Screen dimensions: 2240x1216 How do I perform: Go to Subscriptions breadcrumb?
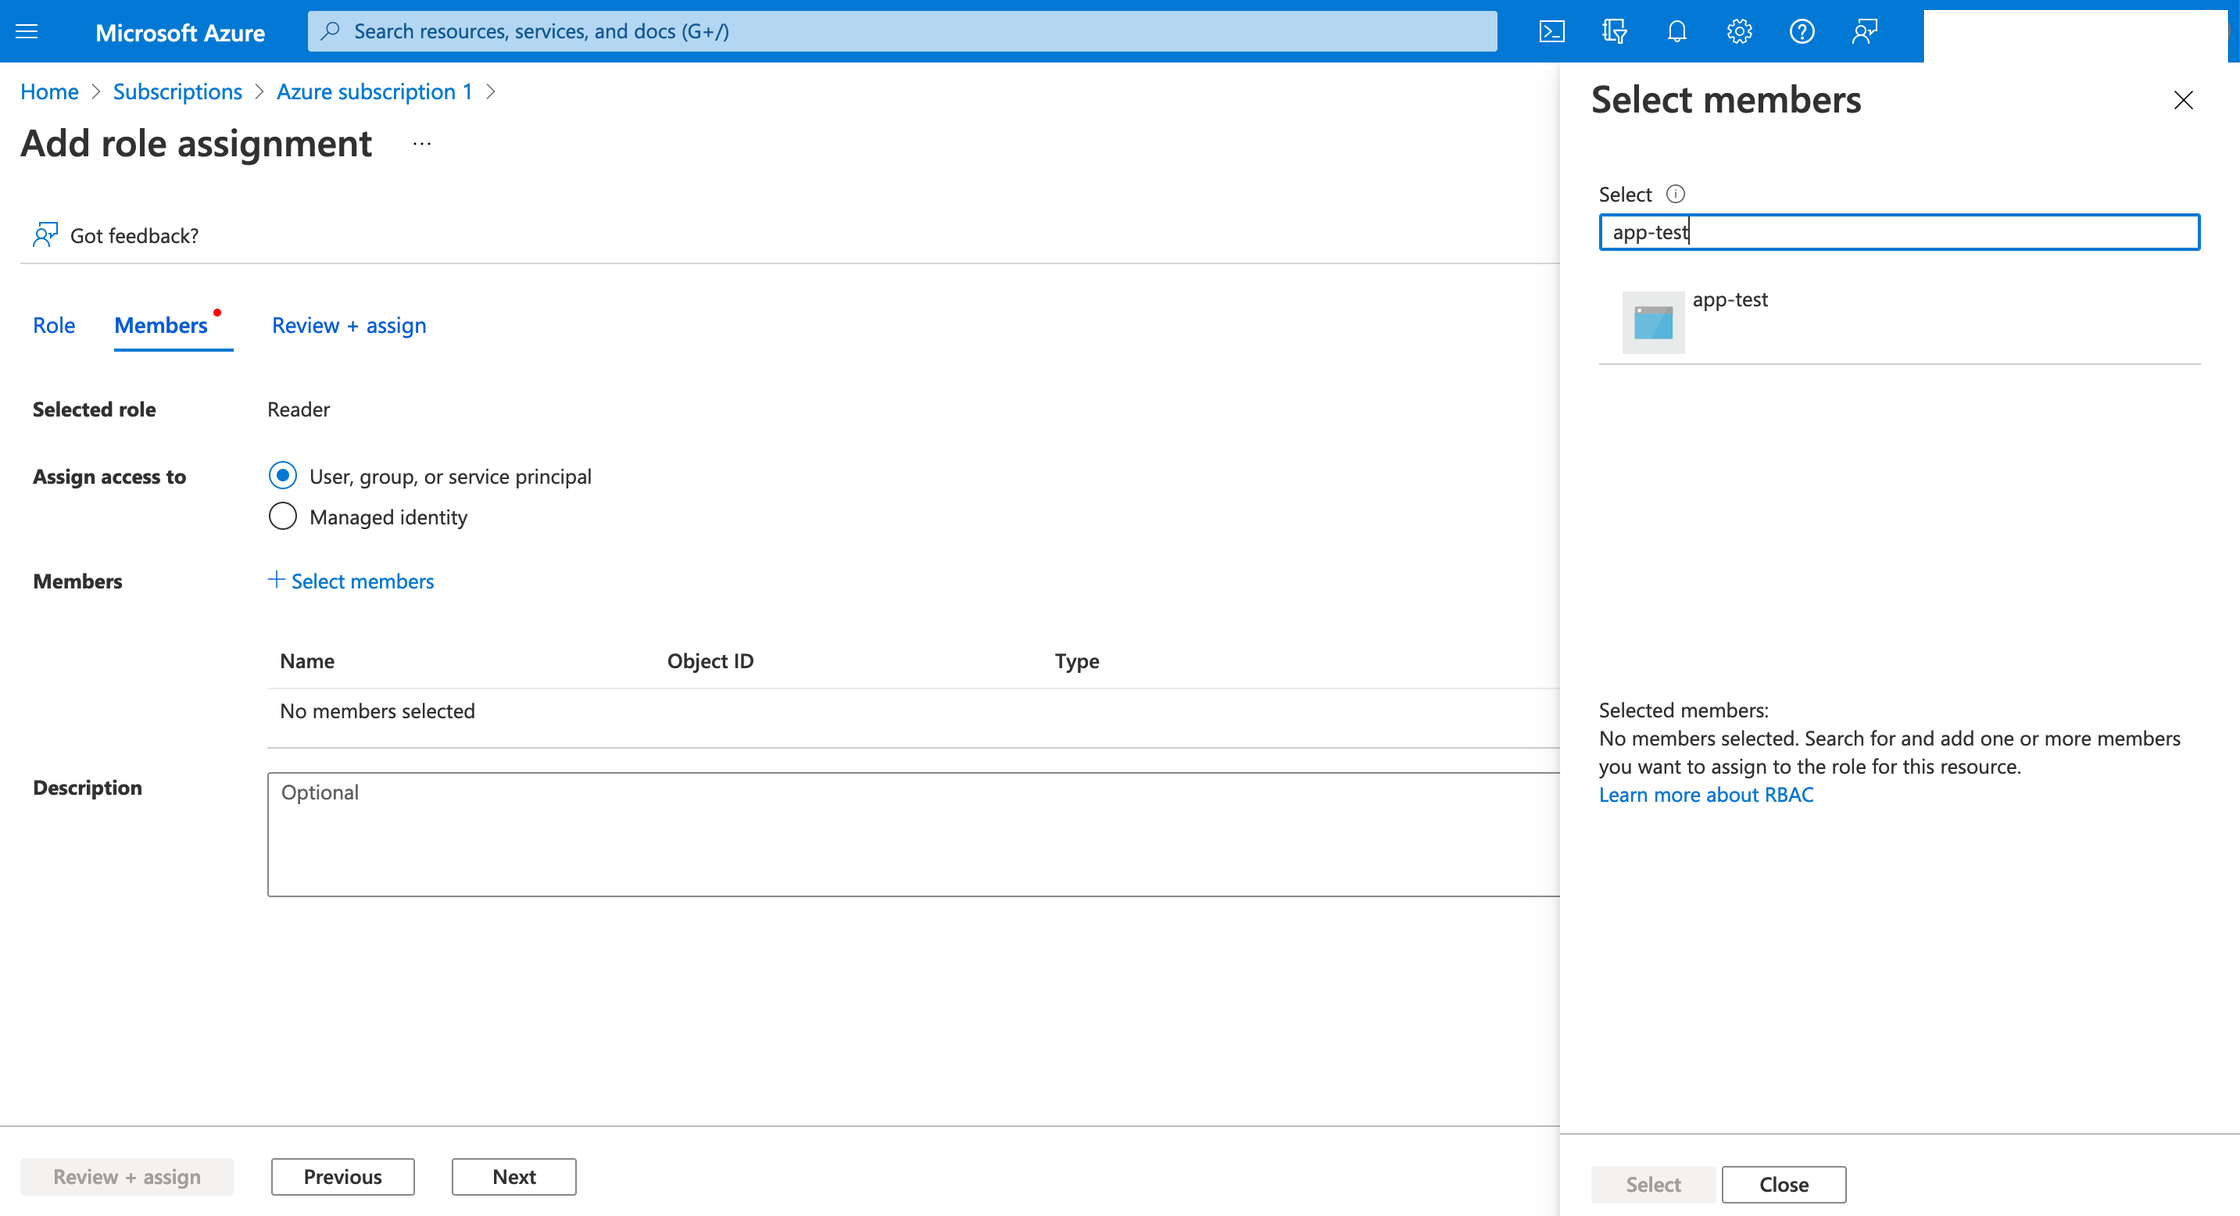(177, 92)
